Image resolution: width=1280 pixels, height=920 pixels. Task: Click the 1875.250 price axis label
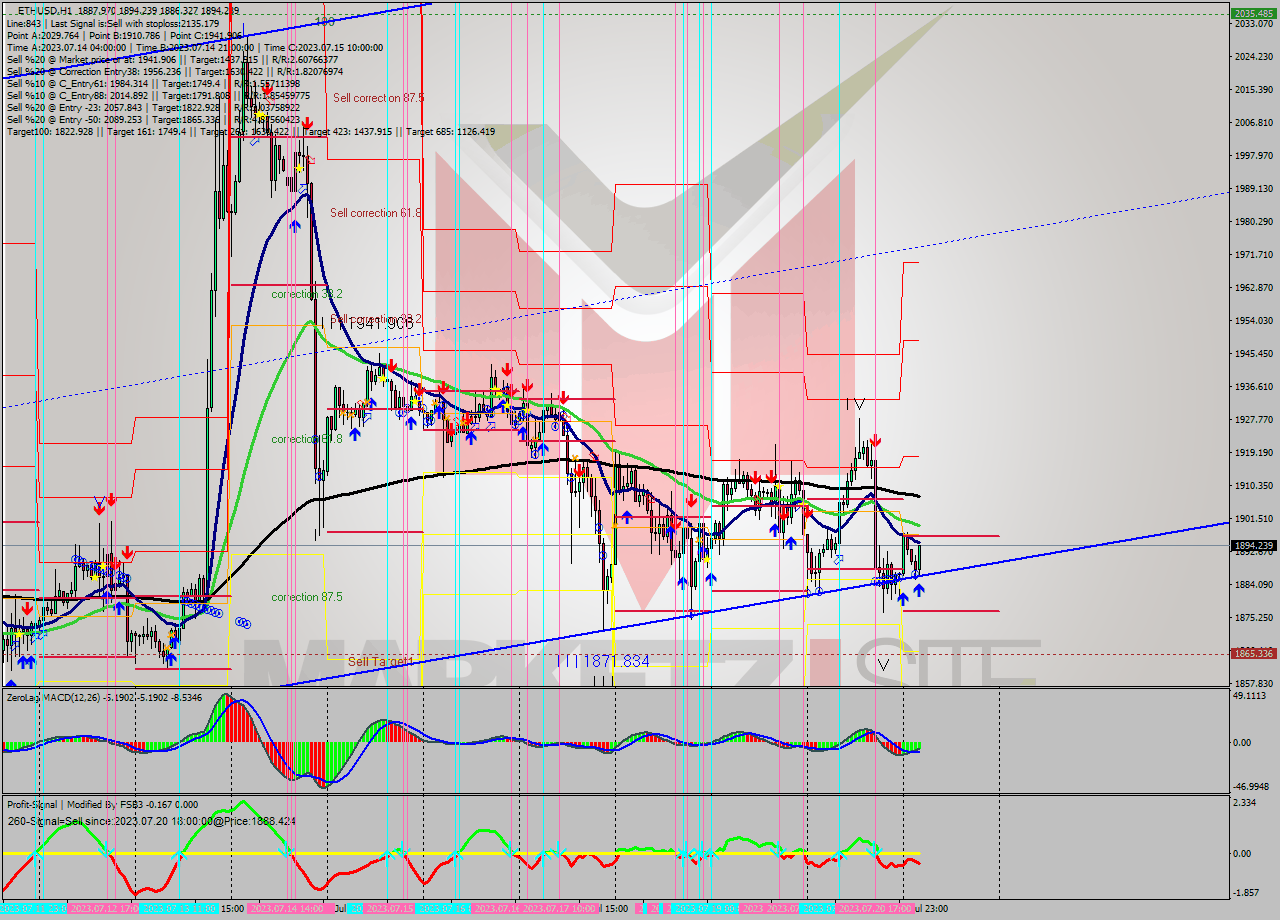(1253, 618)
